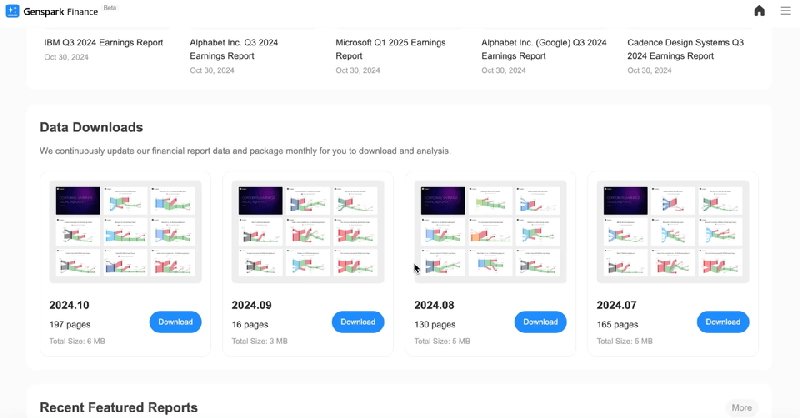Download the 2024.08 data package

click(540, 322)
